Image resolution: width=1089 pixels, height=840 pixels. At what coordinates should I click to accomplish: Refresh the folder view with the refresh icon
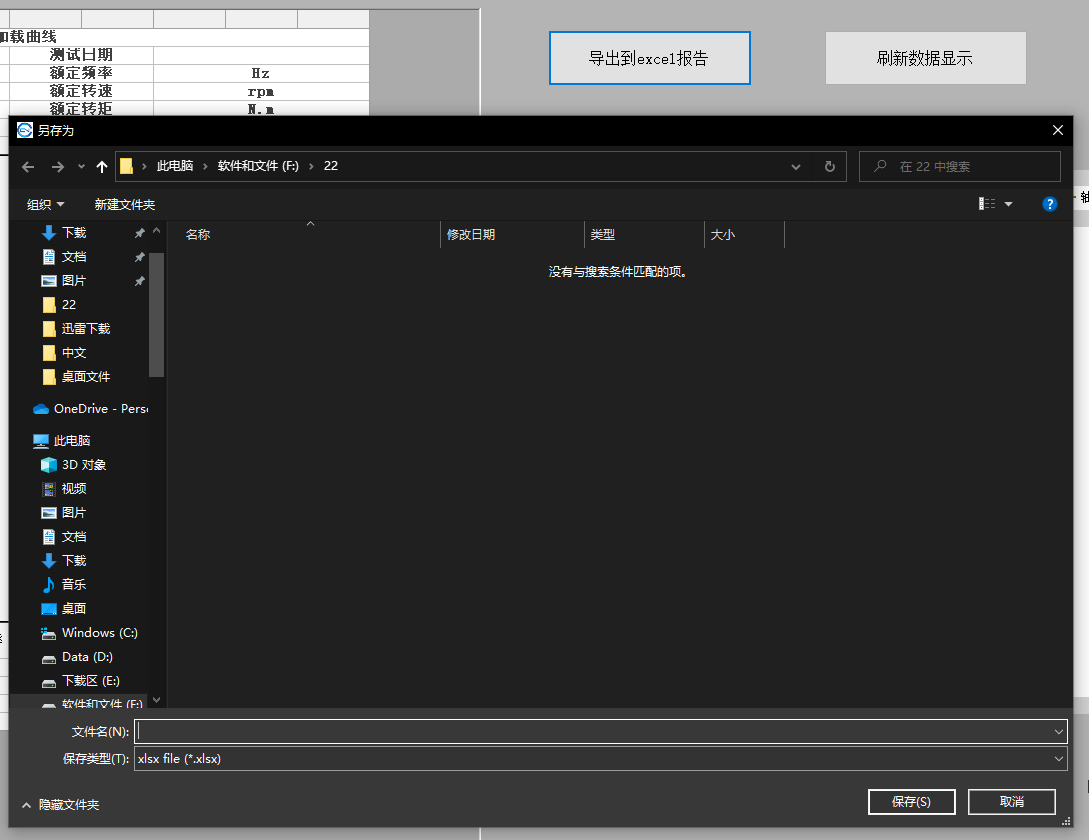pyautogui.click(x=829, y=166)
